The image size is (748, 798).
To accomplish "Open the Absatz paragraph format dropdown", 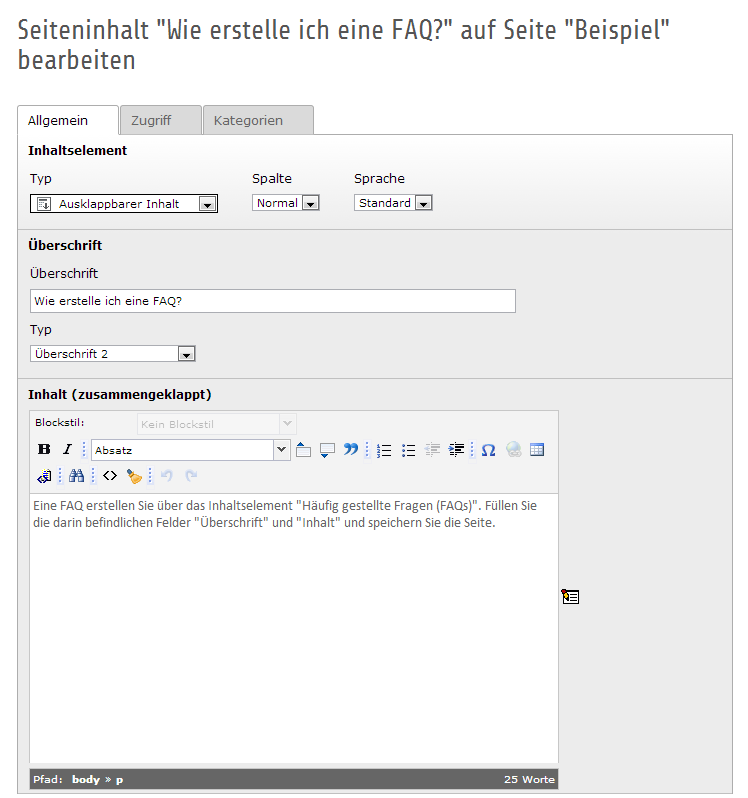I will coord(190,451).
